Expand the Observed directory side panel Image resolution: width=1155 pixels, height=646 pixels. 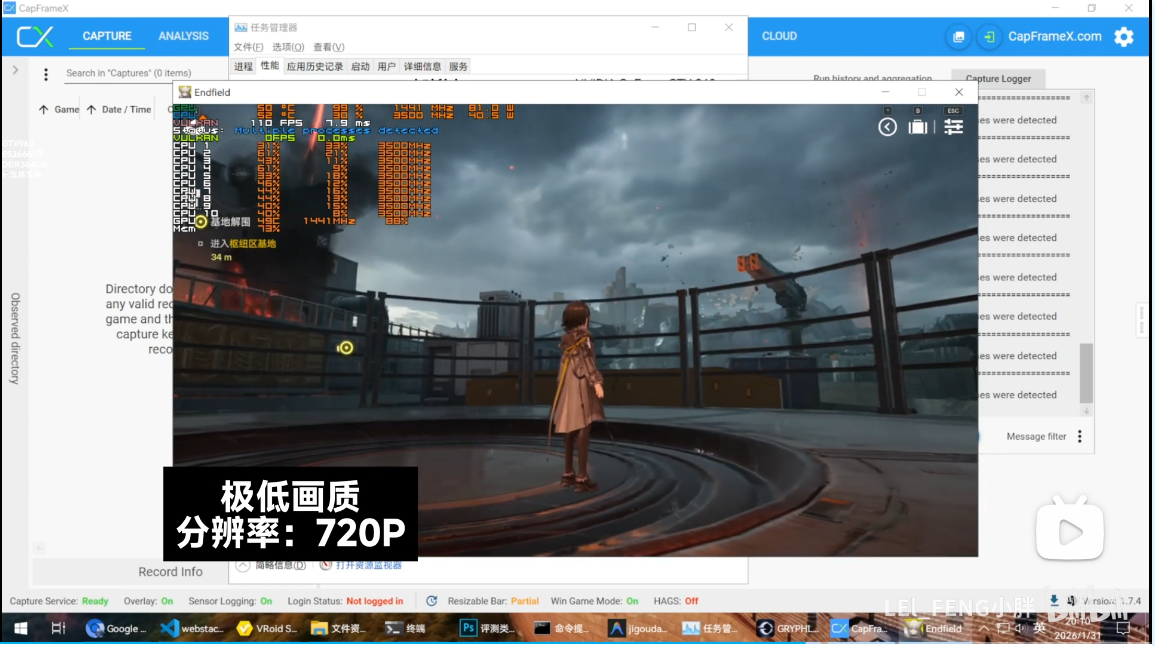(15, 70)
